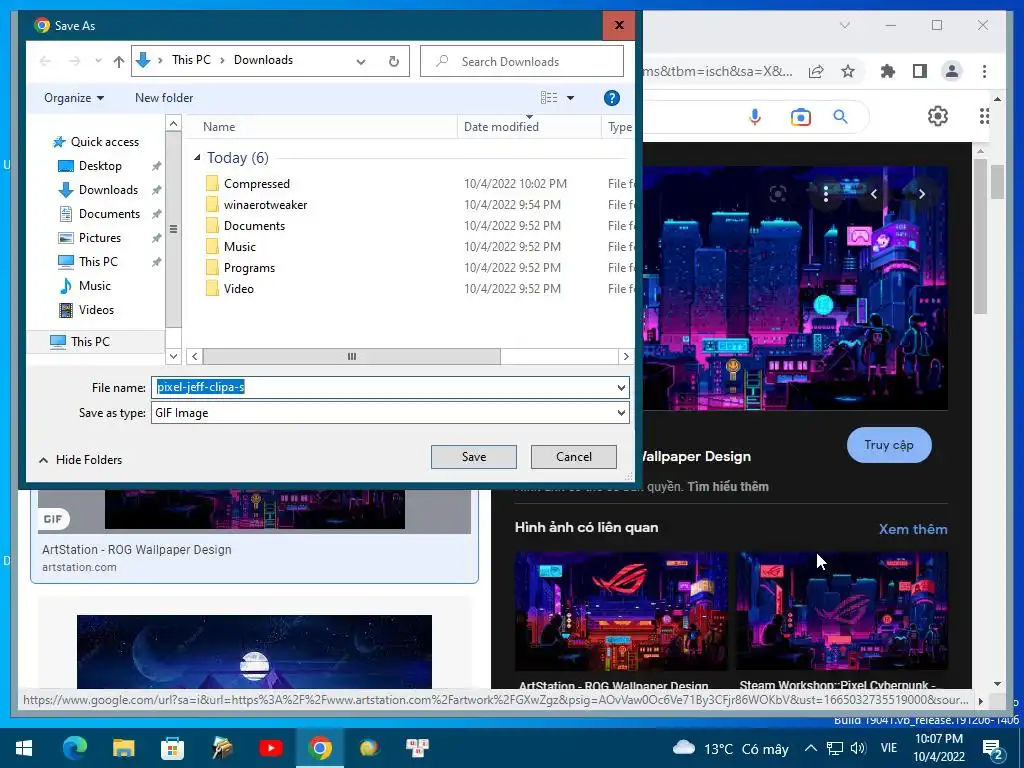Bookmark this page with the star icon
1024x768 pixels.
point(848,71)
